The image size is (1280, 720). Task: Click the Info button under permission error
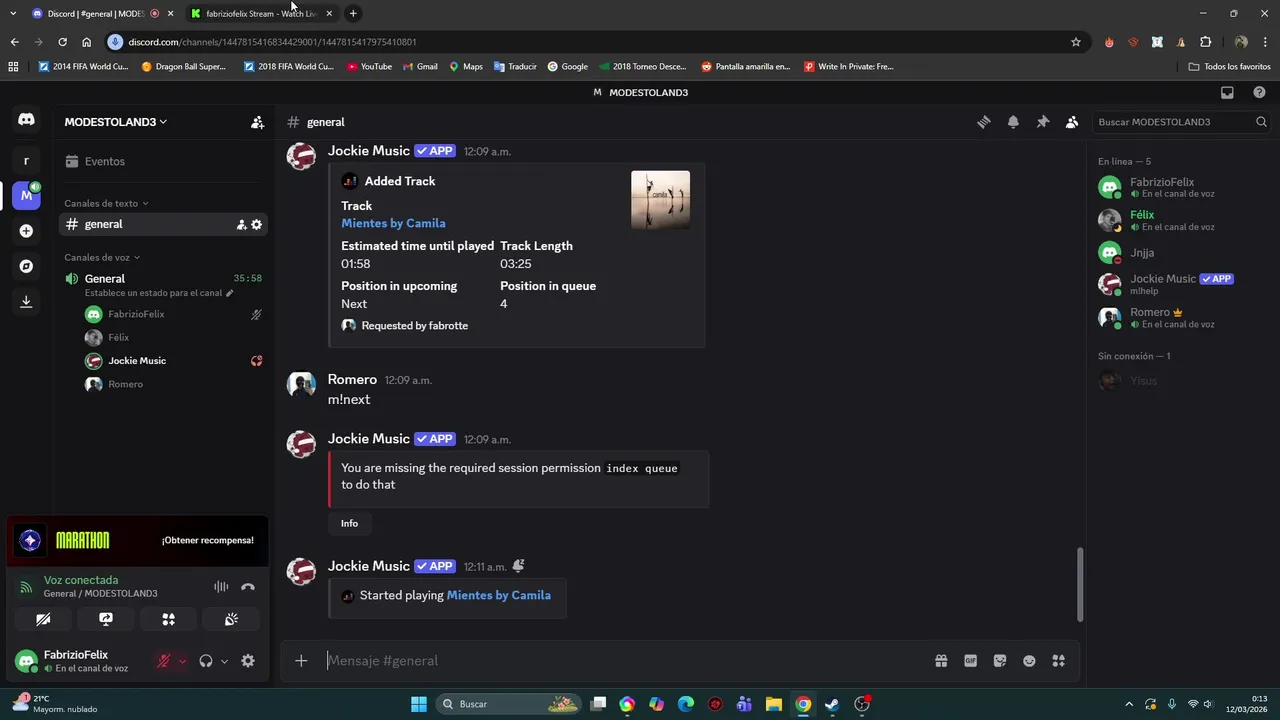(349, 523)
